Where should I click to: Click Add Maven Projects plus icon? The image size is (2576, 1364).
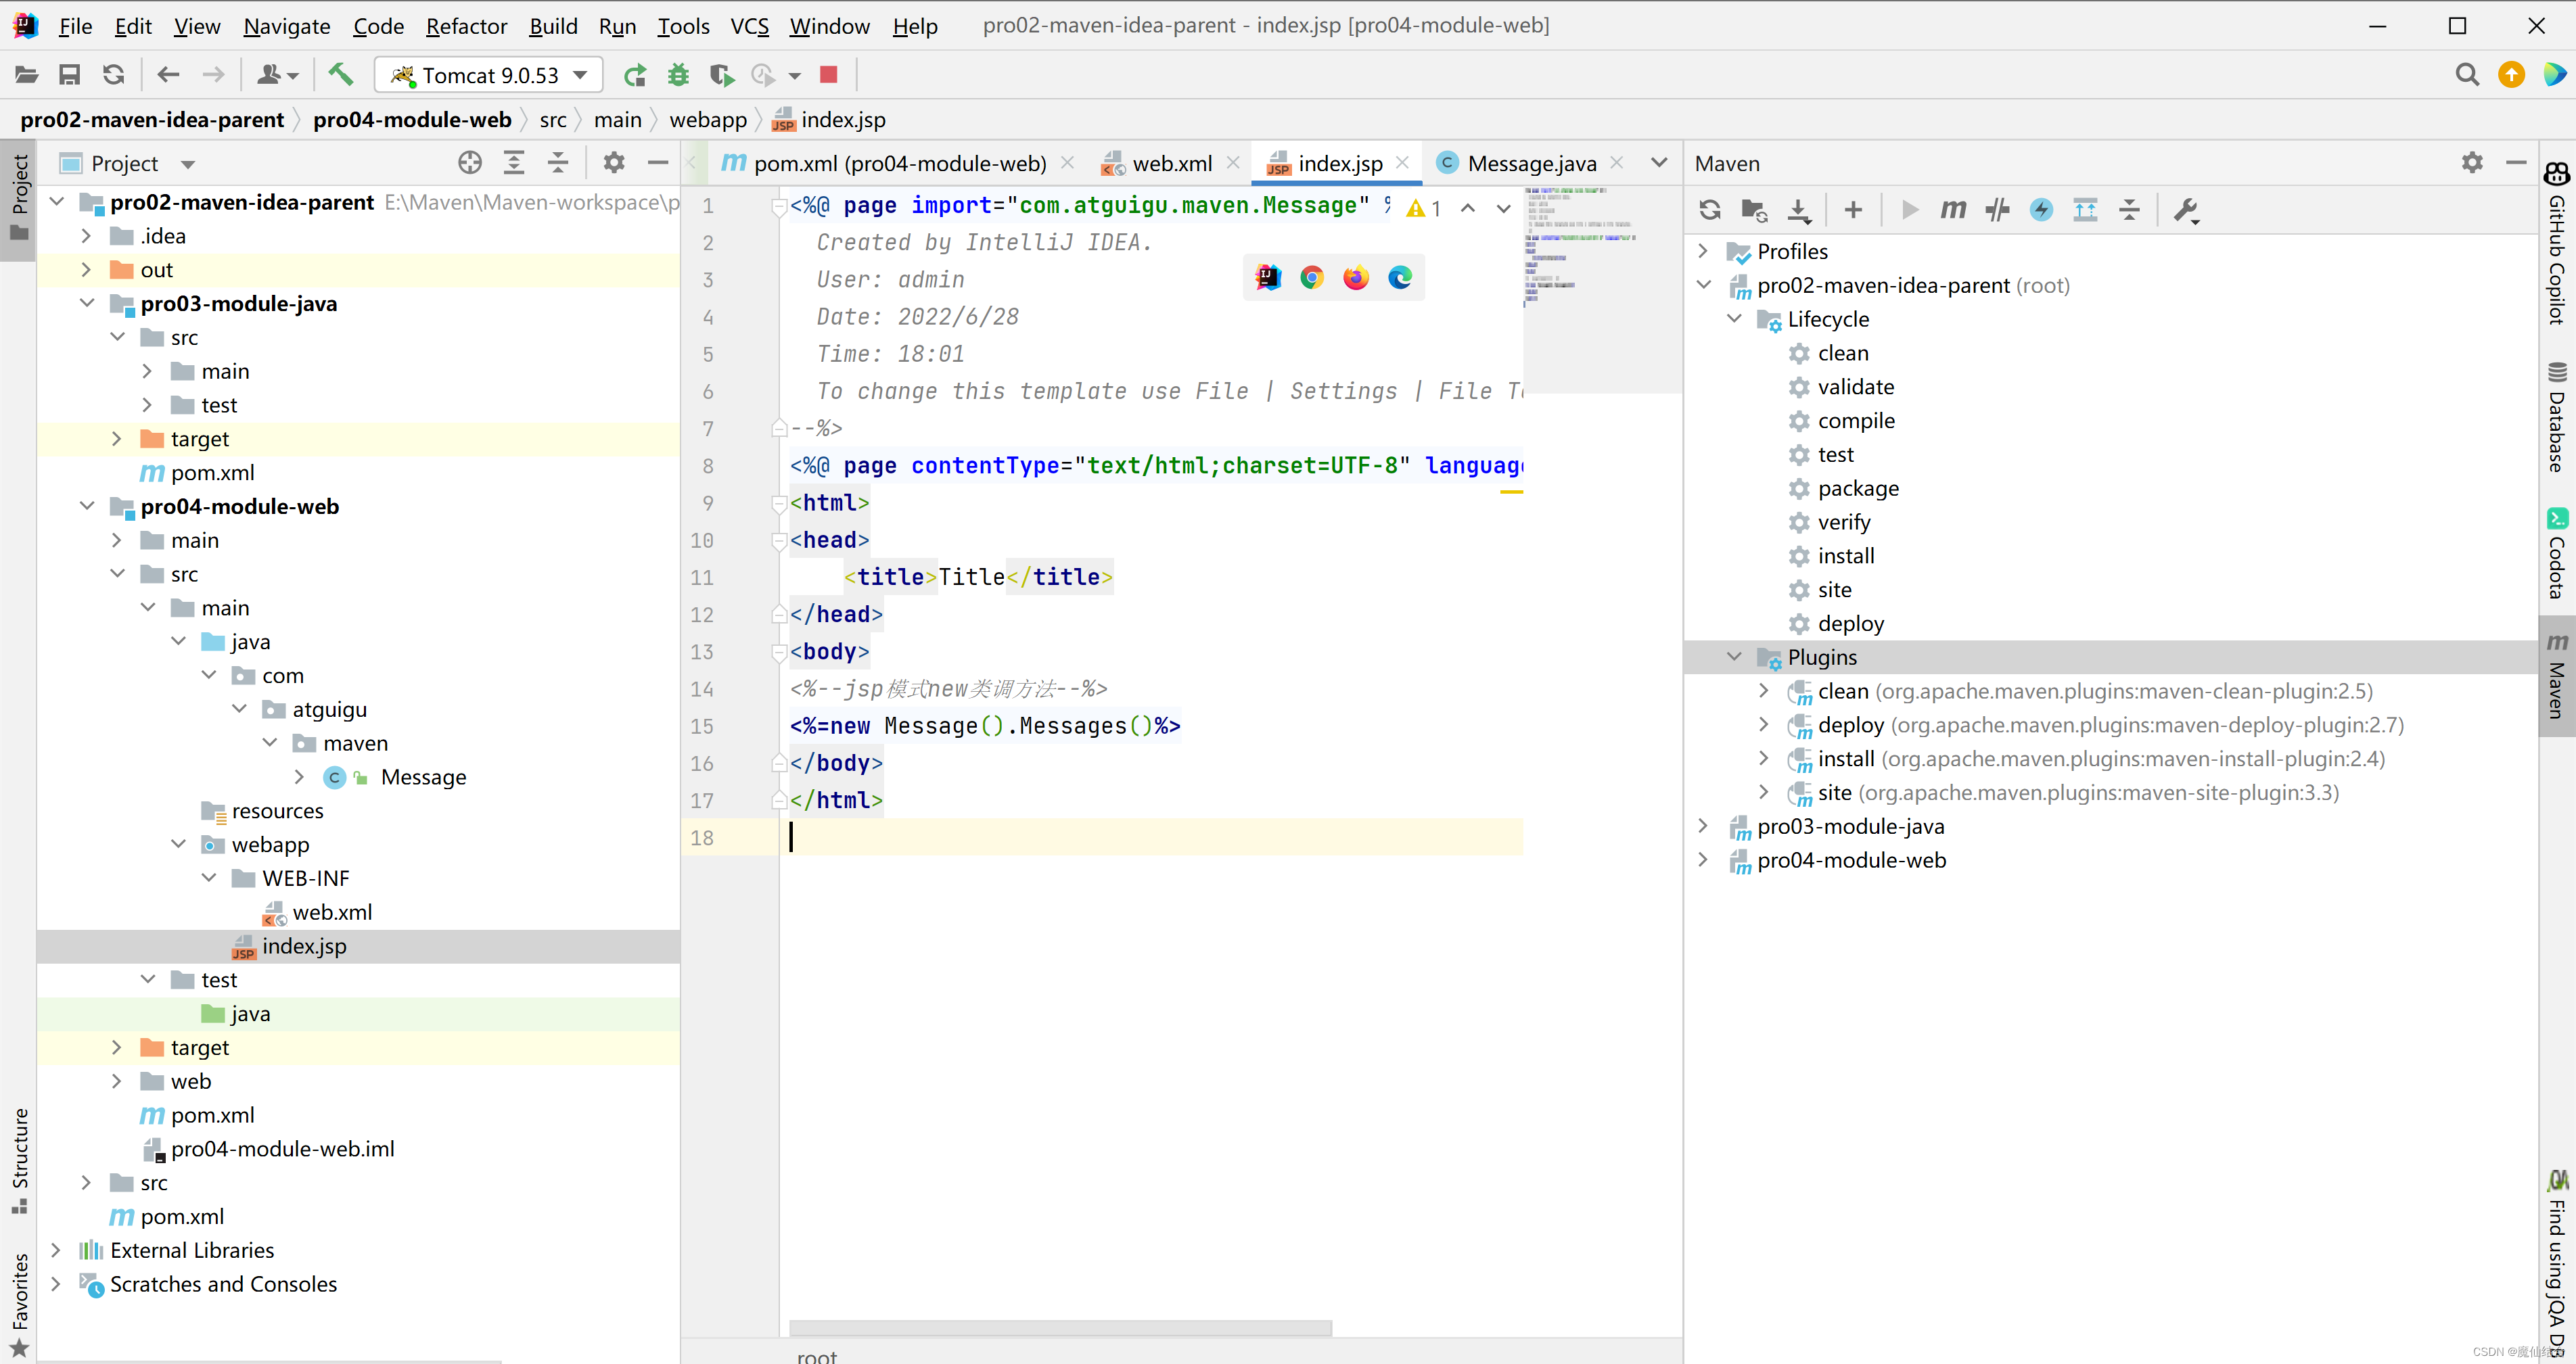tap(1853, 210)
